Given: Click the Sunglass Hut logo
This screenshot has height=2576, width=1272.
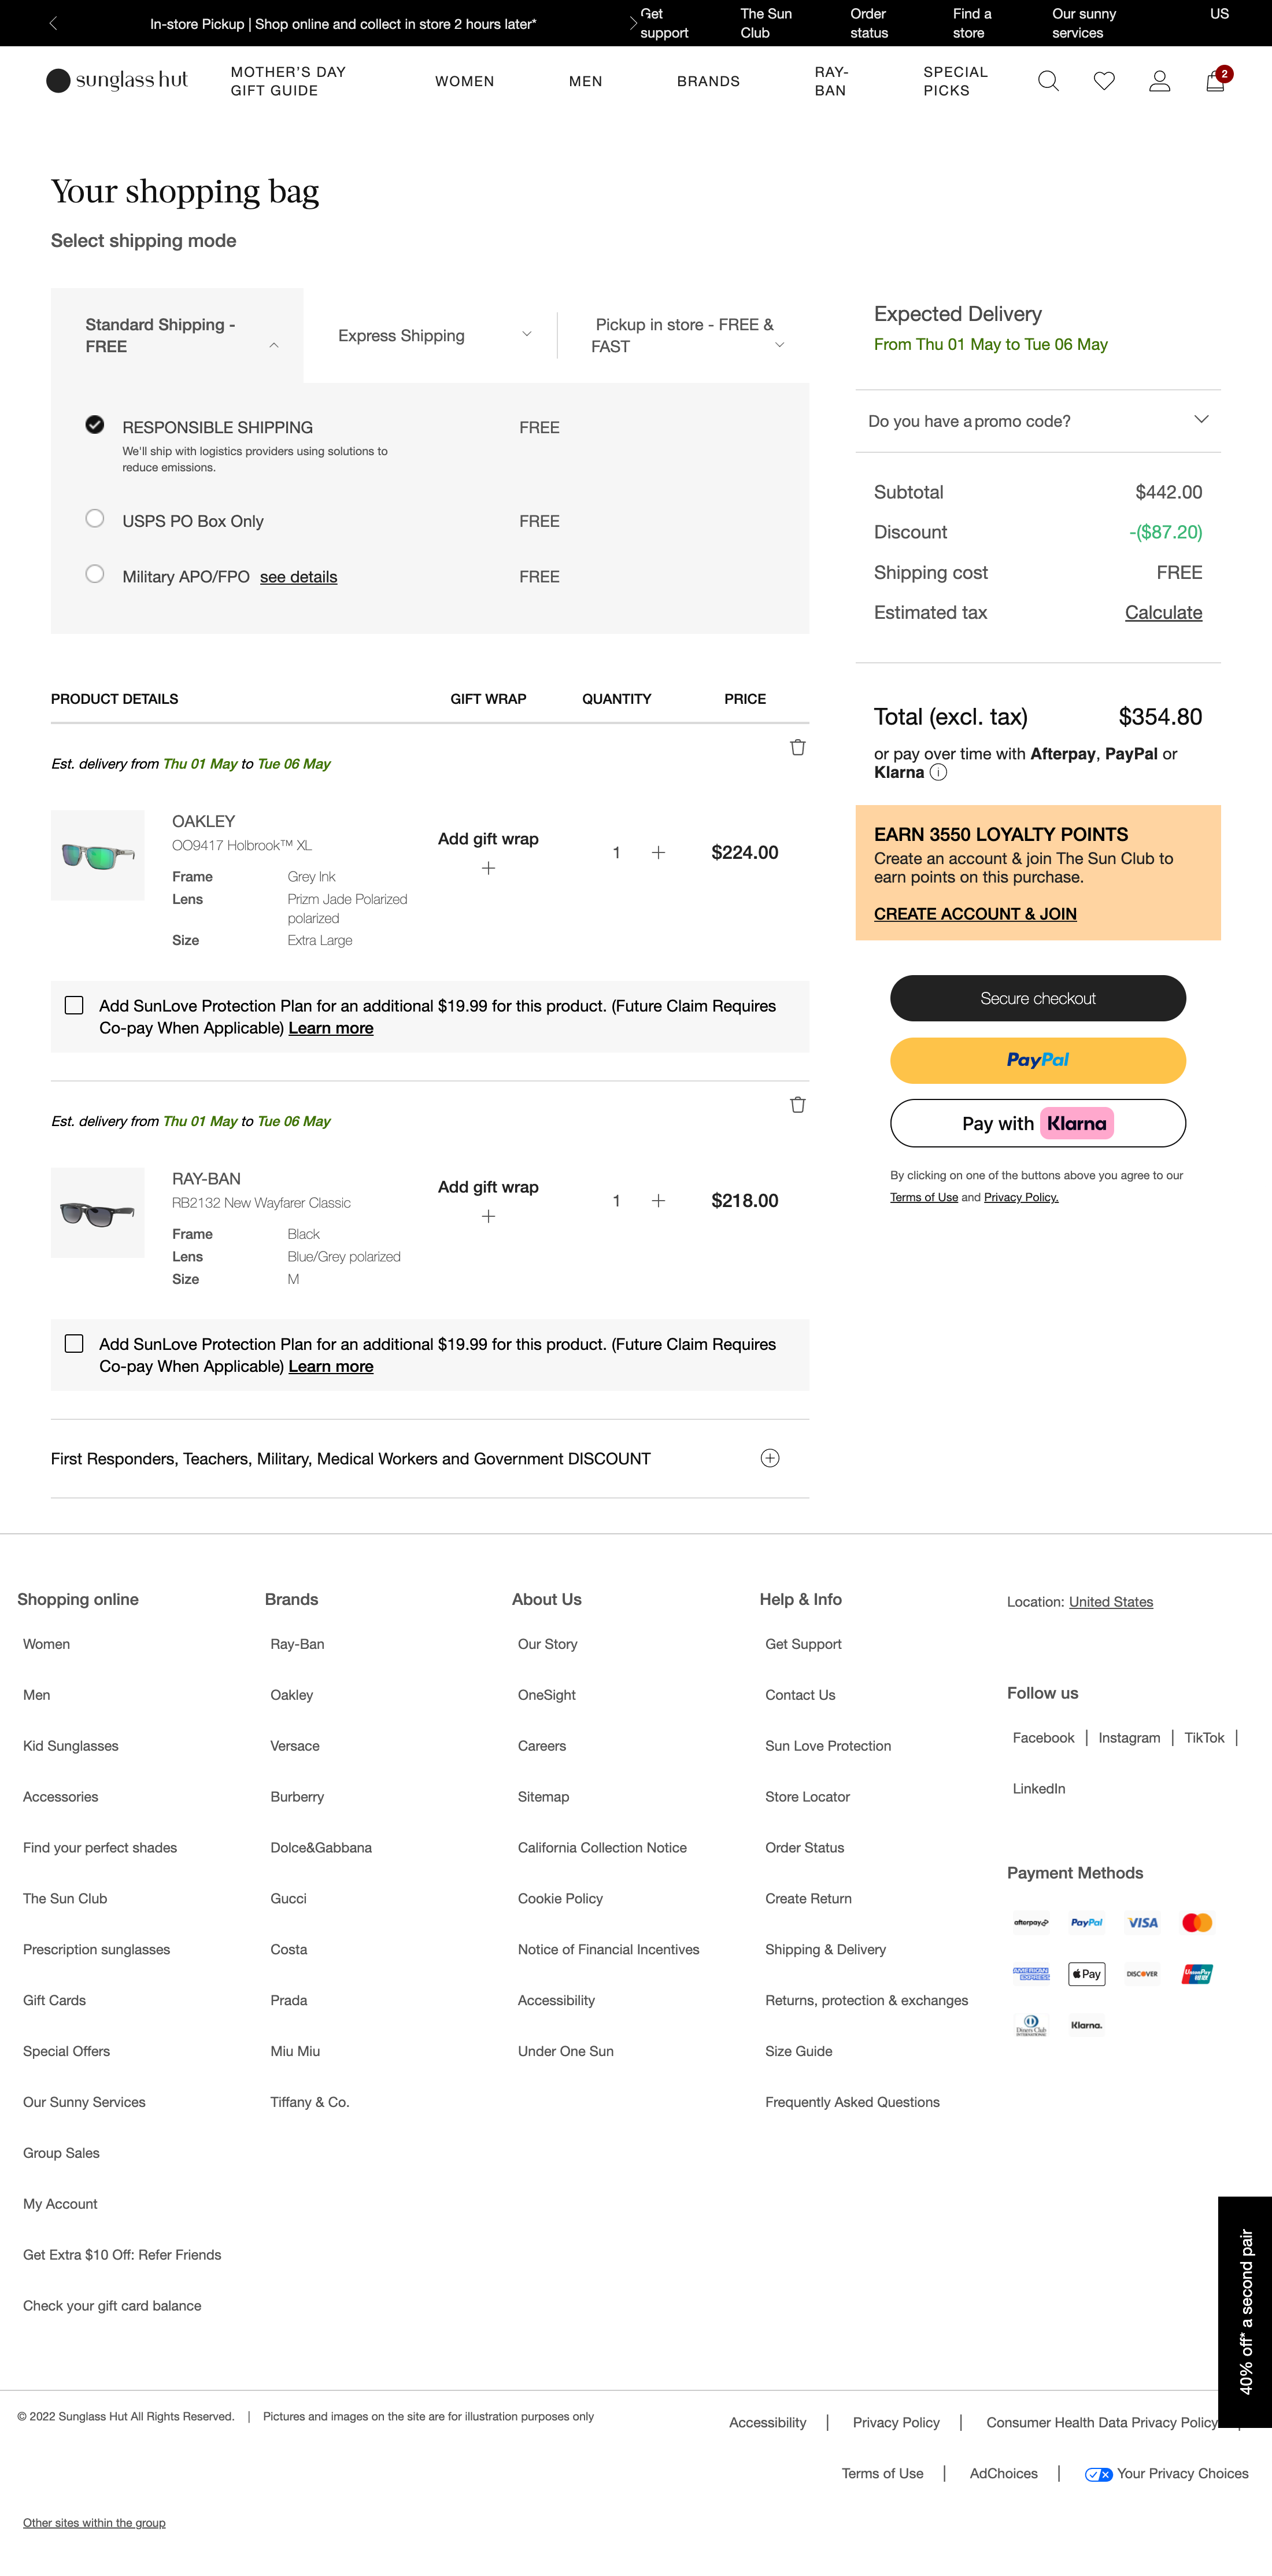Looking at the screenshot, I should tap(117, 80).
